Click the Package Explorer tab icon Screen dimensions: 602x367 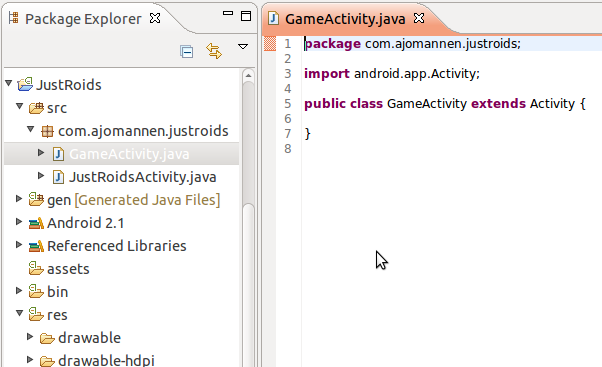click(x=14, y=18)
